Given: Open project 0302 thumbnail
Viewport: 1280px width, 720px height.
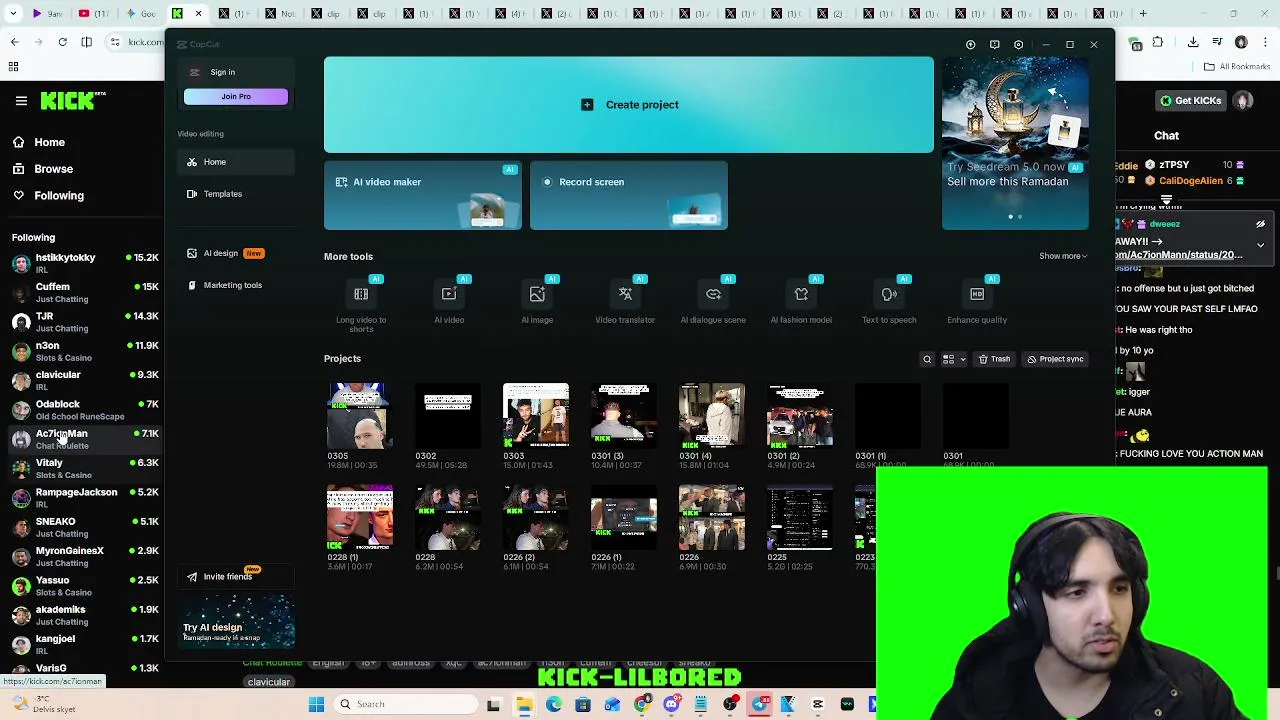Looking at the screenshot, I should tap(448, 415).
